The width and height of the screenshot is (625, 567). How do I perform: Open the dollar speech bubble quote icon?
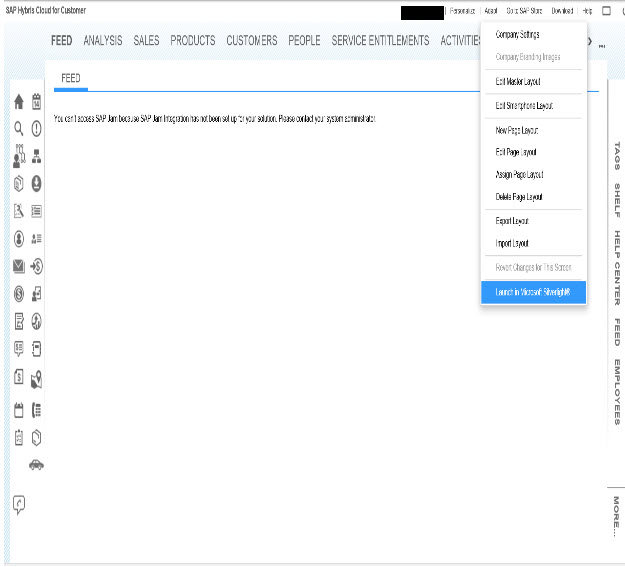click(19, 349)
